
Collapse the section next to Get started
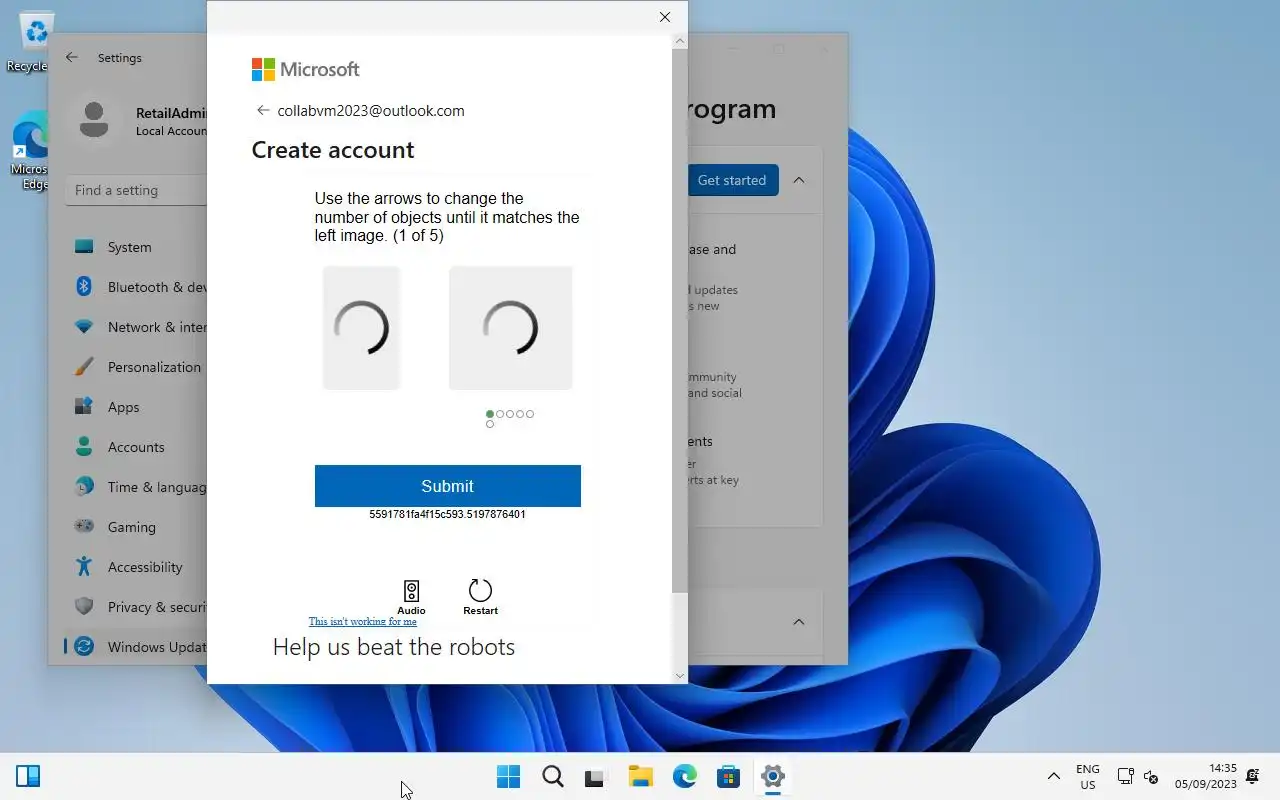point(799,180)
